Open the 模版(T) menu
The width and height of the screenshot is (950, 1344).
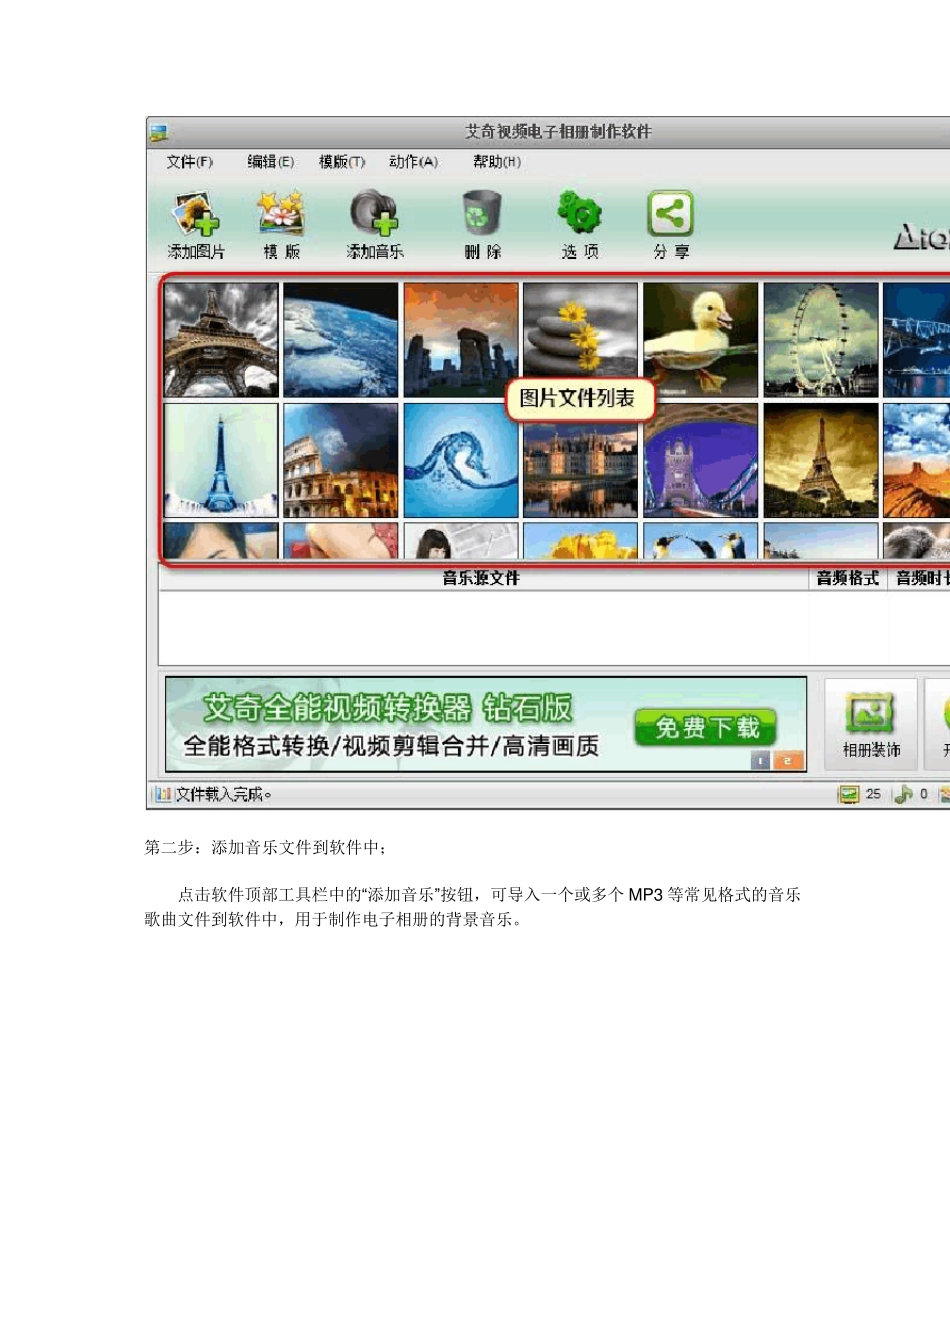click(x=342, y=162)
